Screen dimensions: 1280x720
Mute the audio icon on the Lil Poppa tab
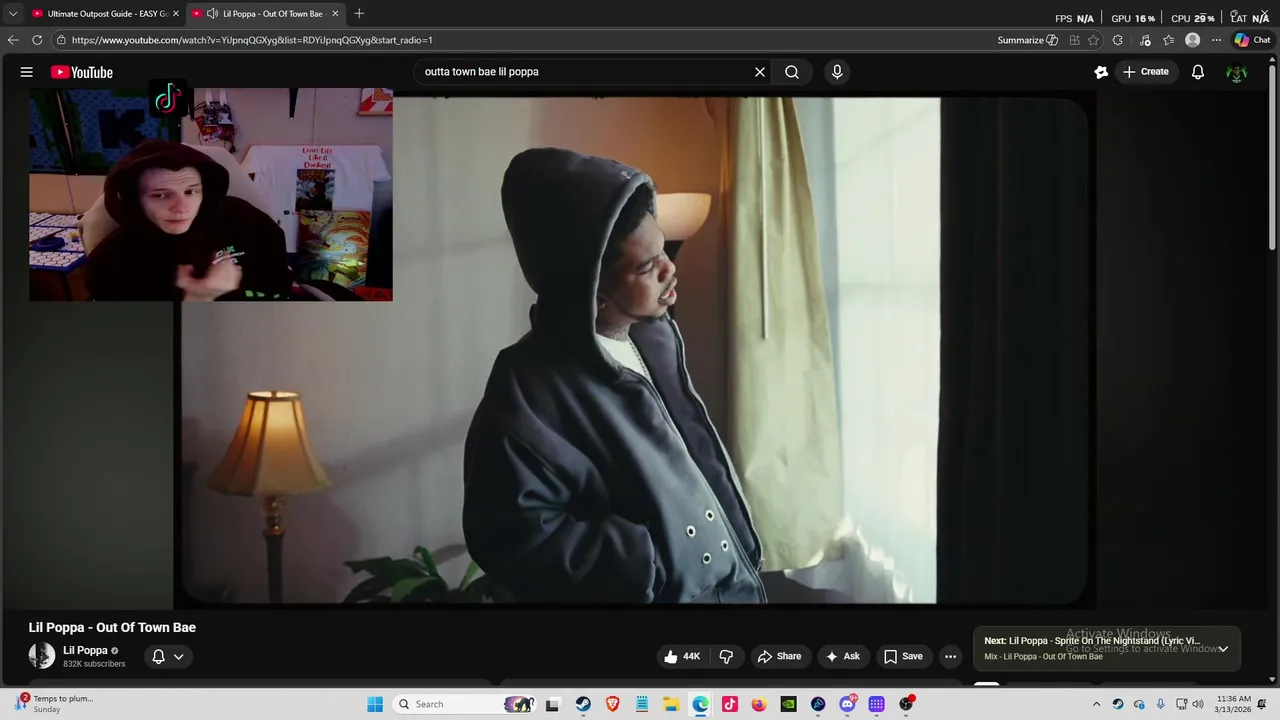pyautogui.click(x=212, y=14)
